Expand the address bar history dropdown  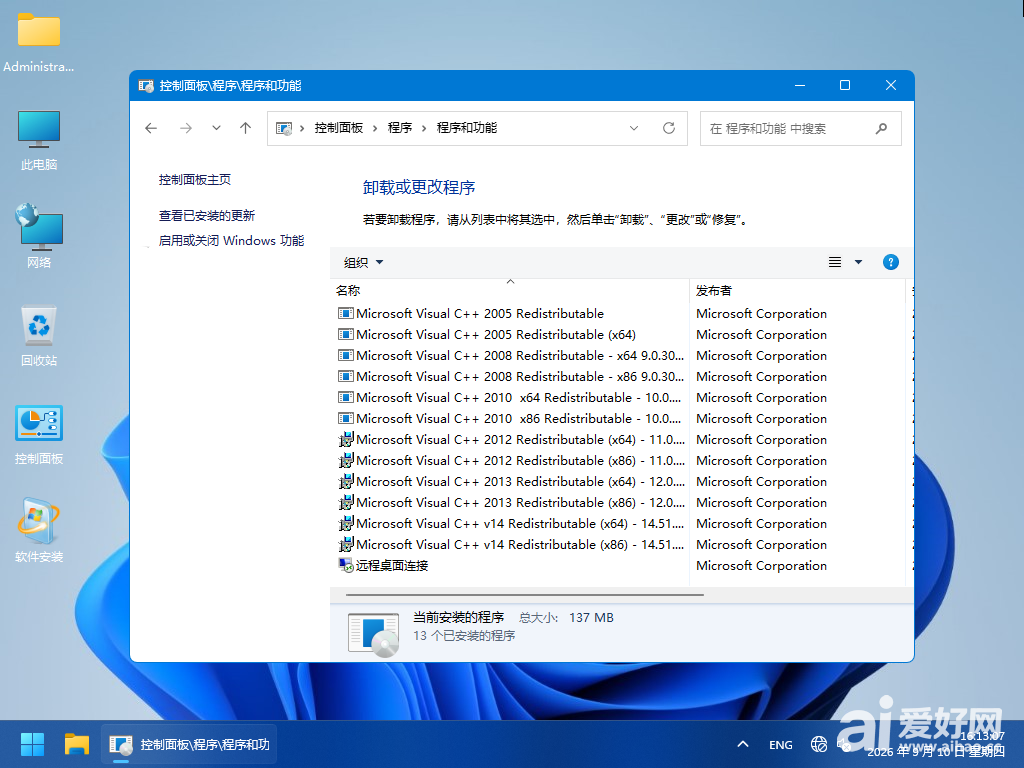pos(633,128)
